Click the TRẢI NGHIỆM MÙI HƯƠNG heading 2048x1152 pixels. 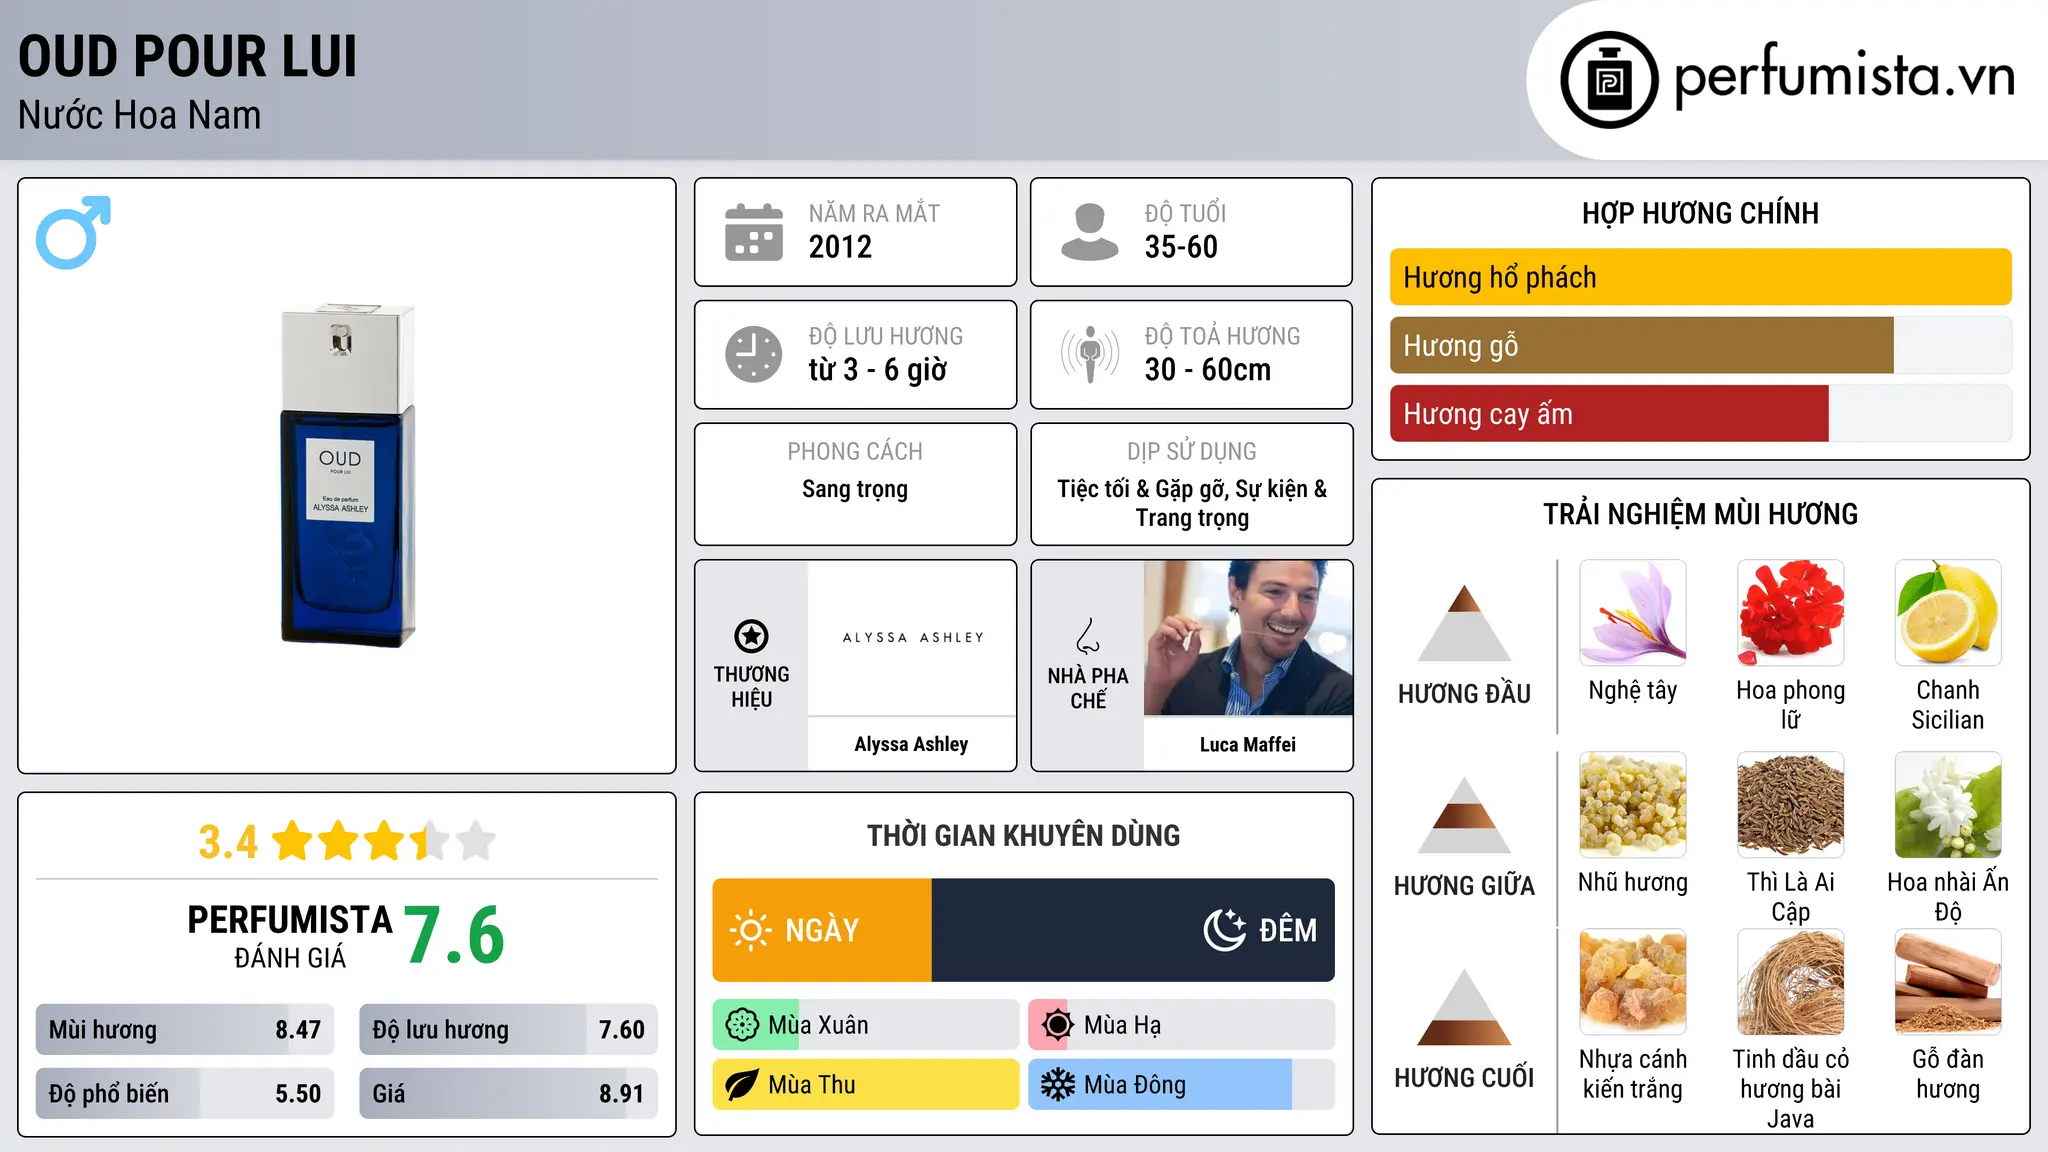(1700, 514)
